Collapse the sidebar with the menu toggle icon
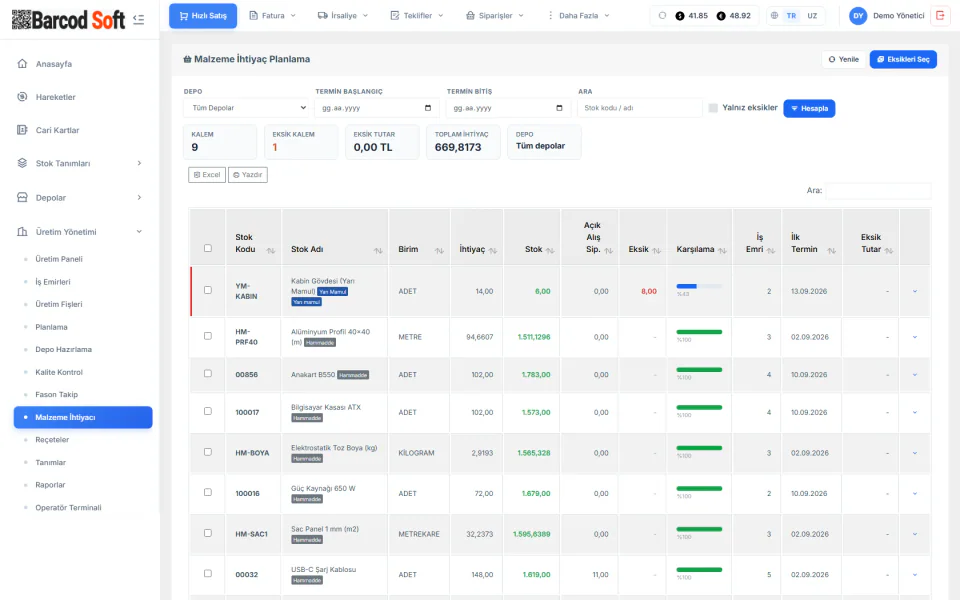 point(138,20)
